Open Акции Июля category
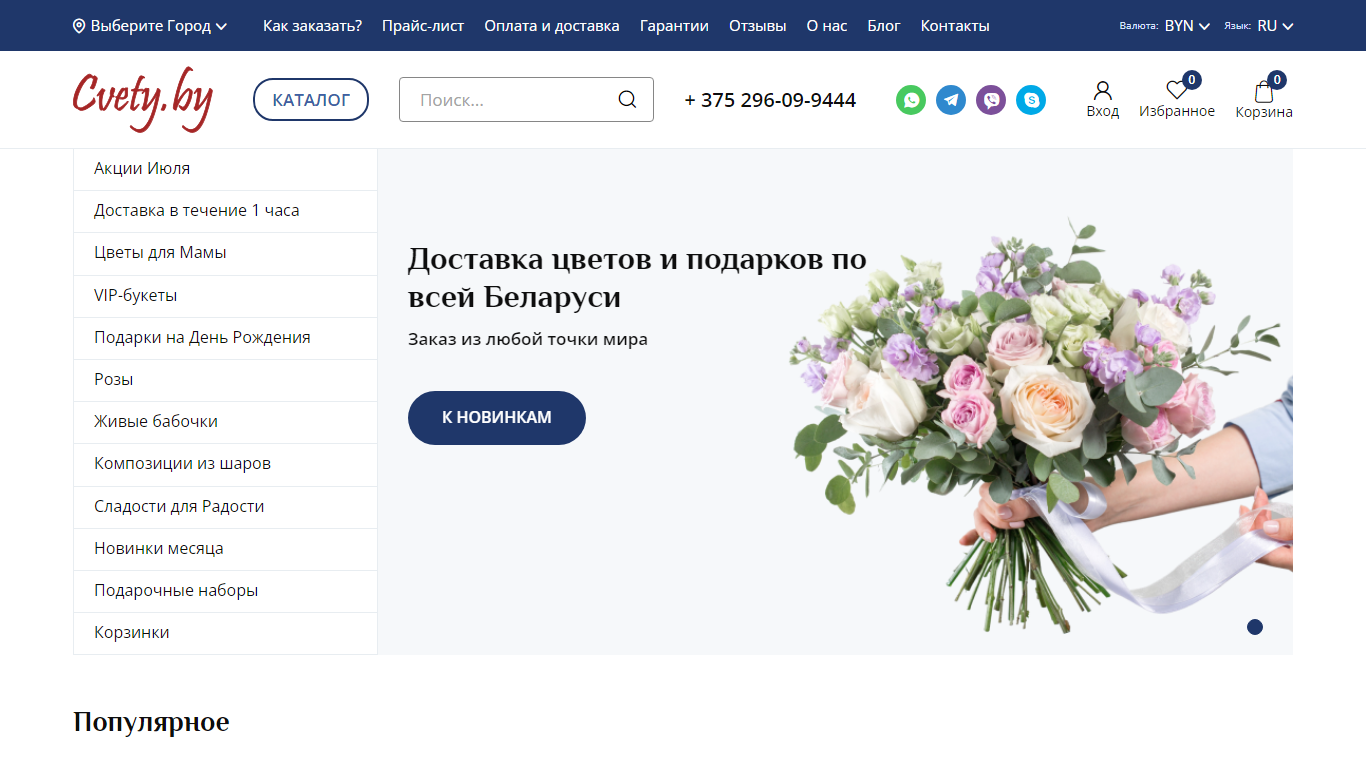Image resolution: width=1366 pixels, height=768 pixels. pos(225,169)
